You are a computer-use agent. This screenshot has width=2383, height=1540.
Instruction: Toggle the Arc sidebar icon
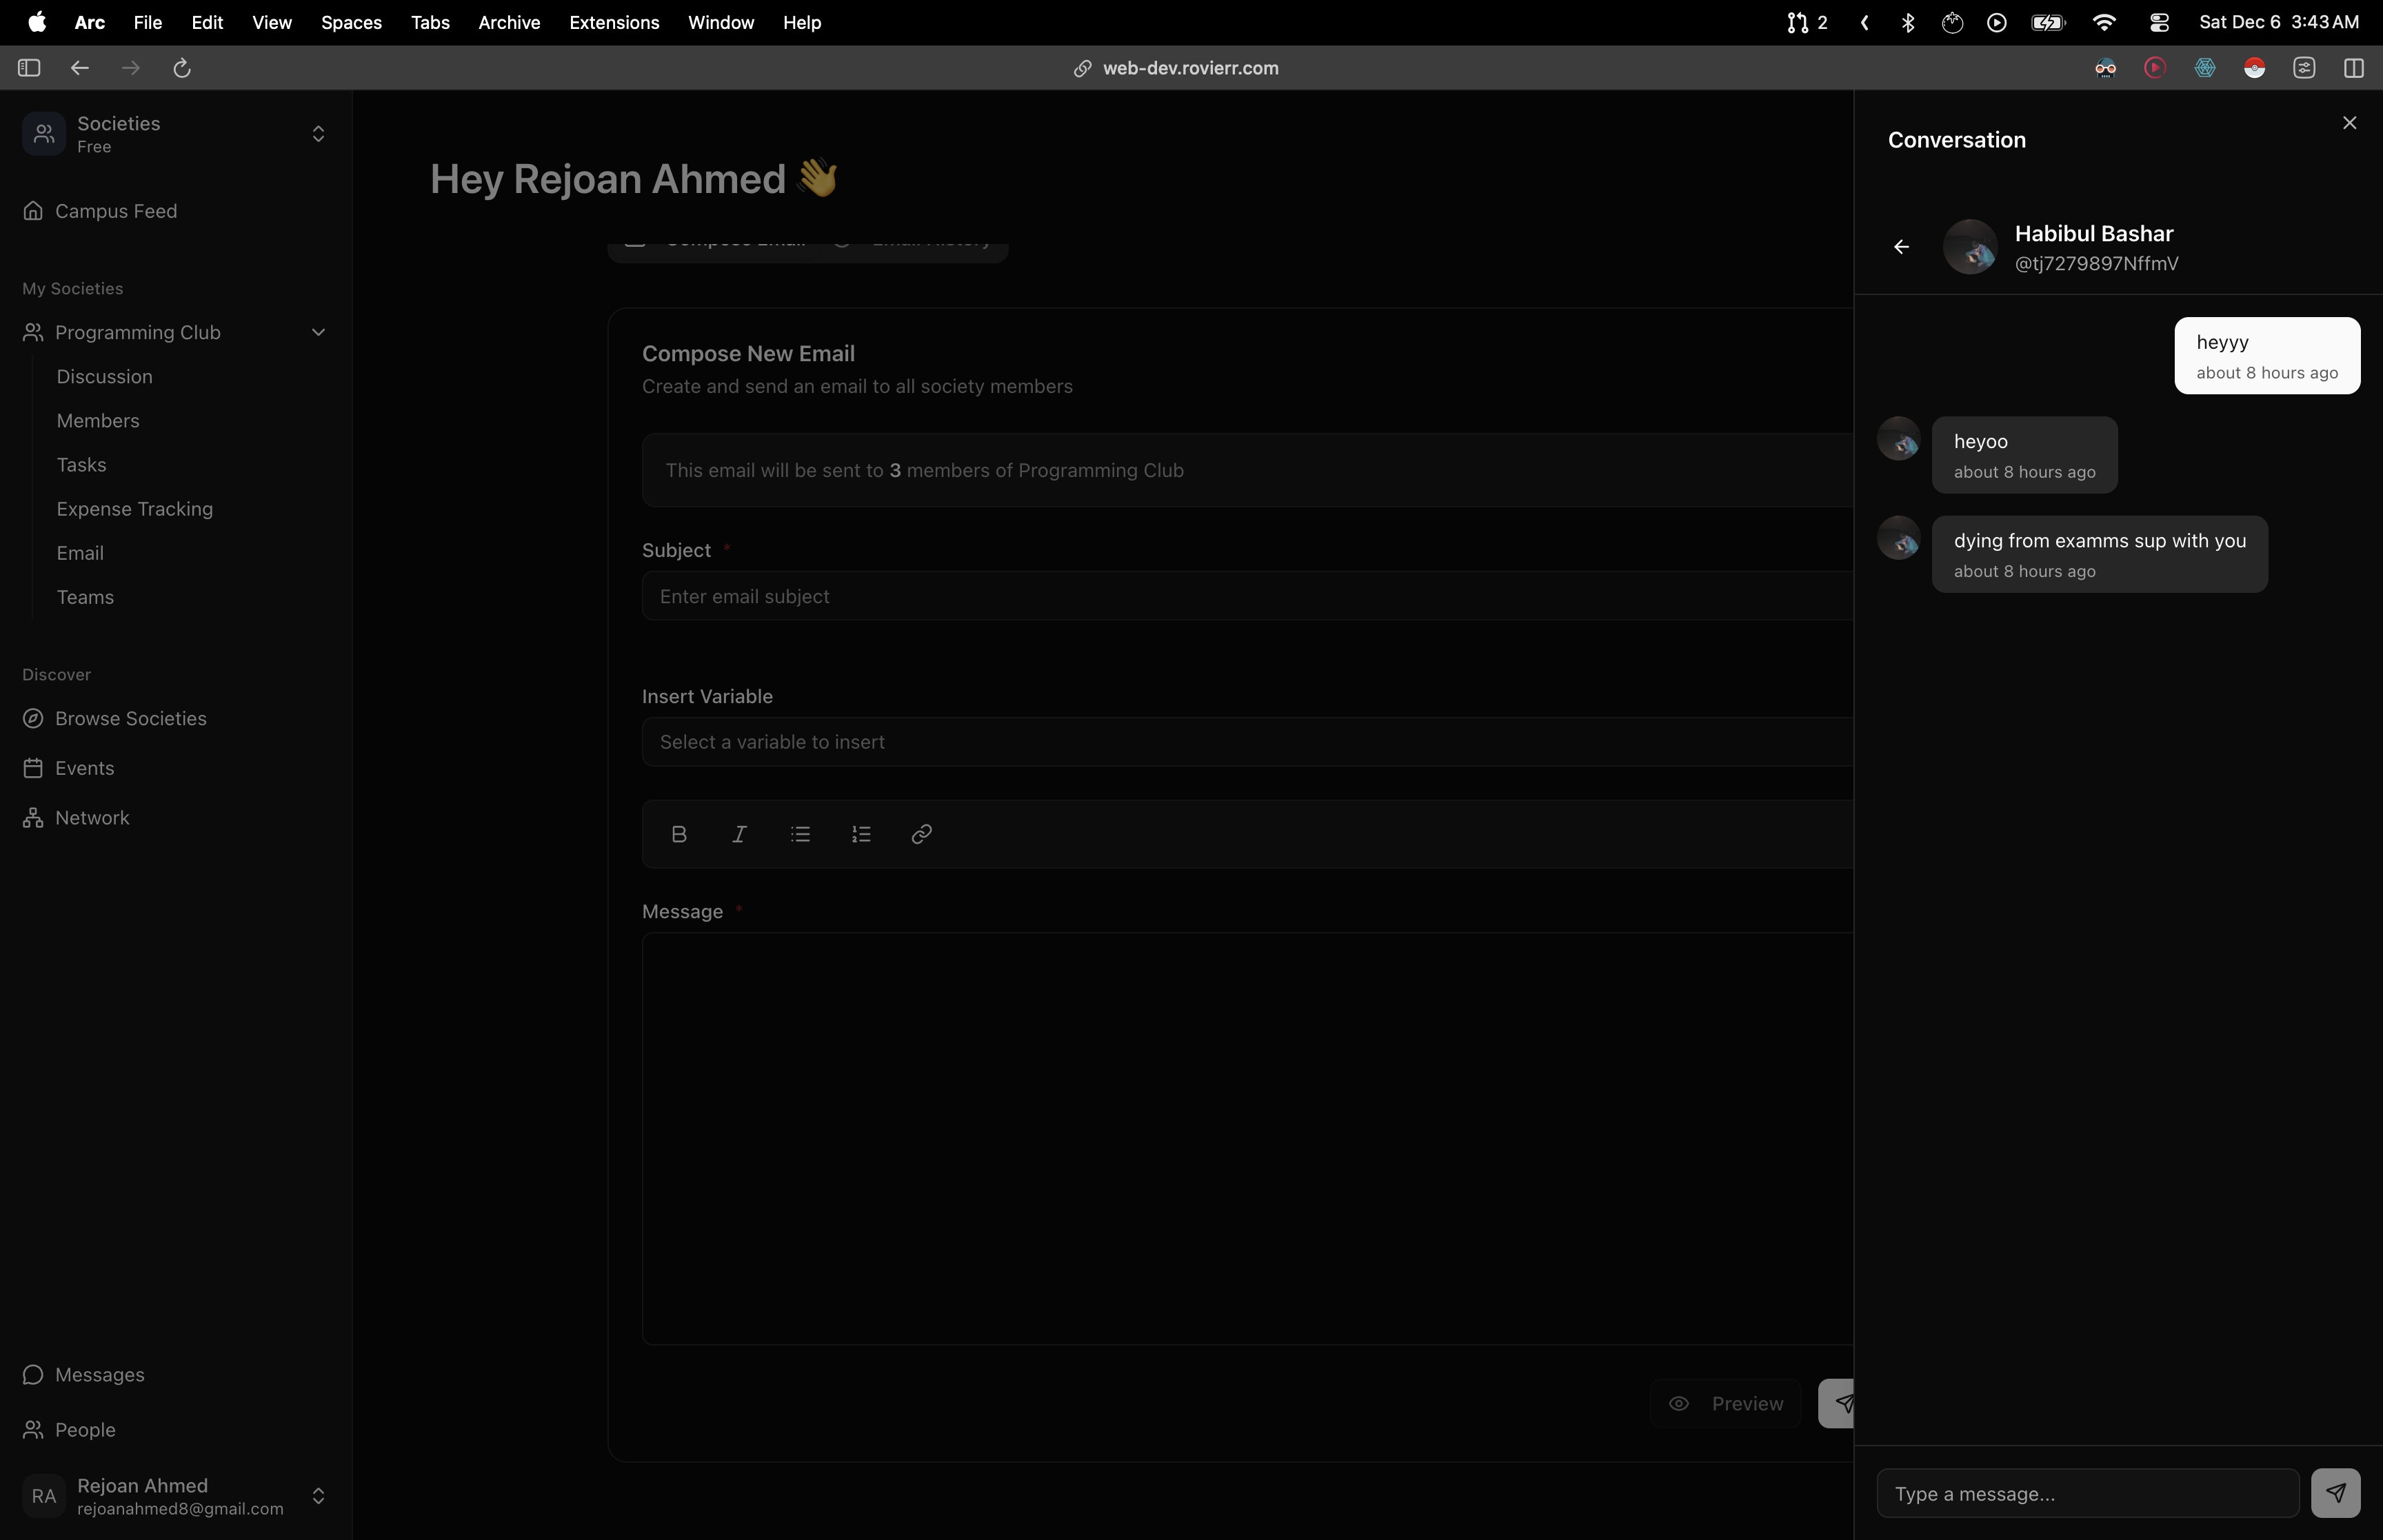(x=29, y=68)
